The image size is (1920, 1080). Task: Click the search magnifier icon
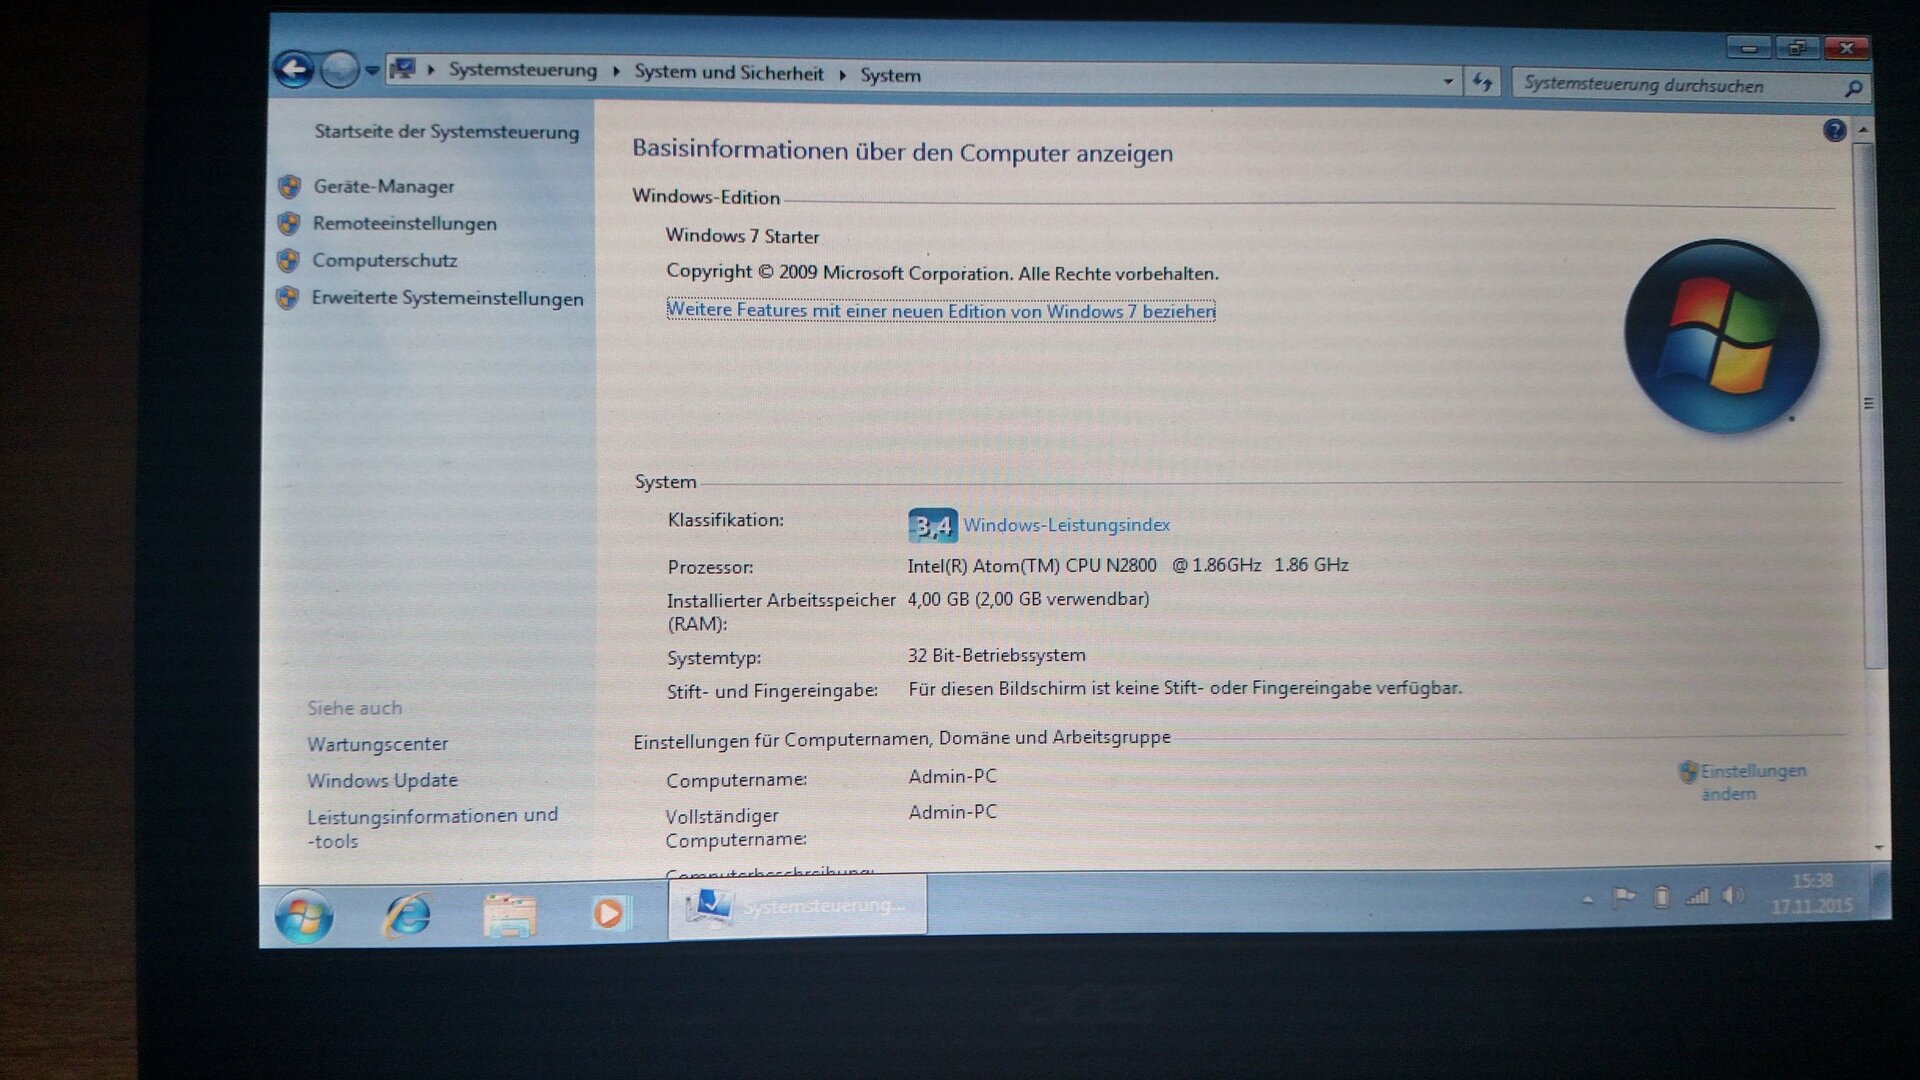(1853, 89)
